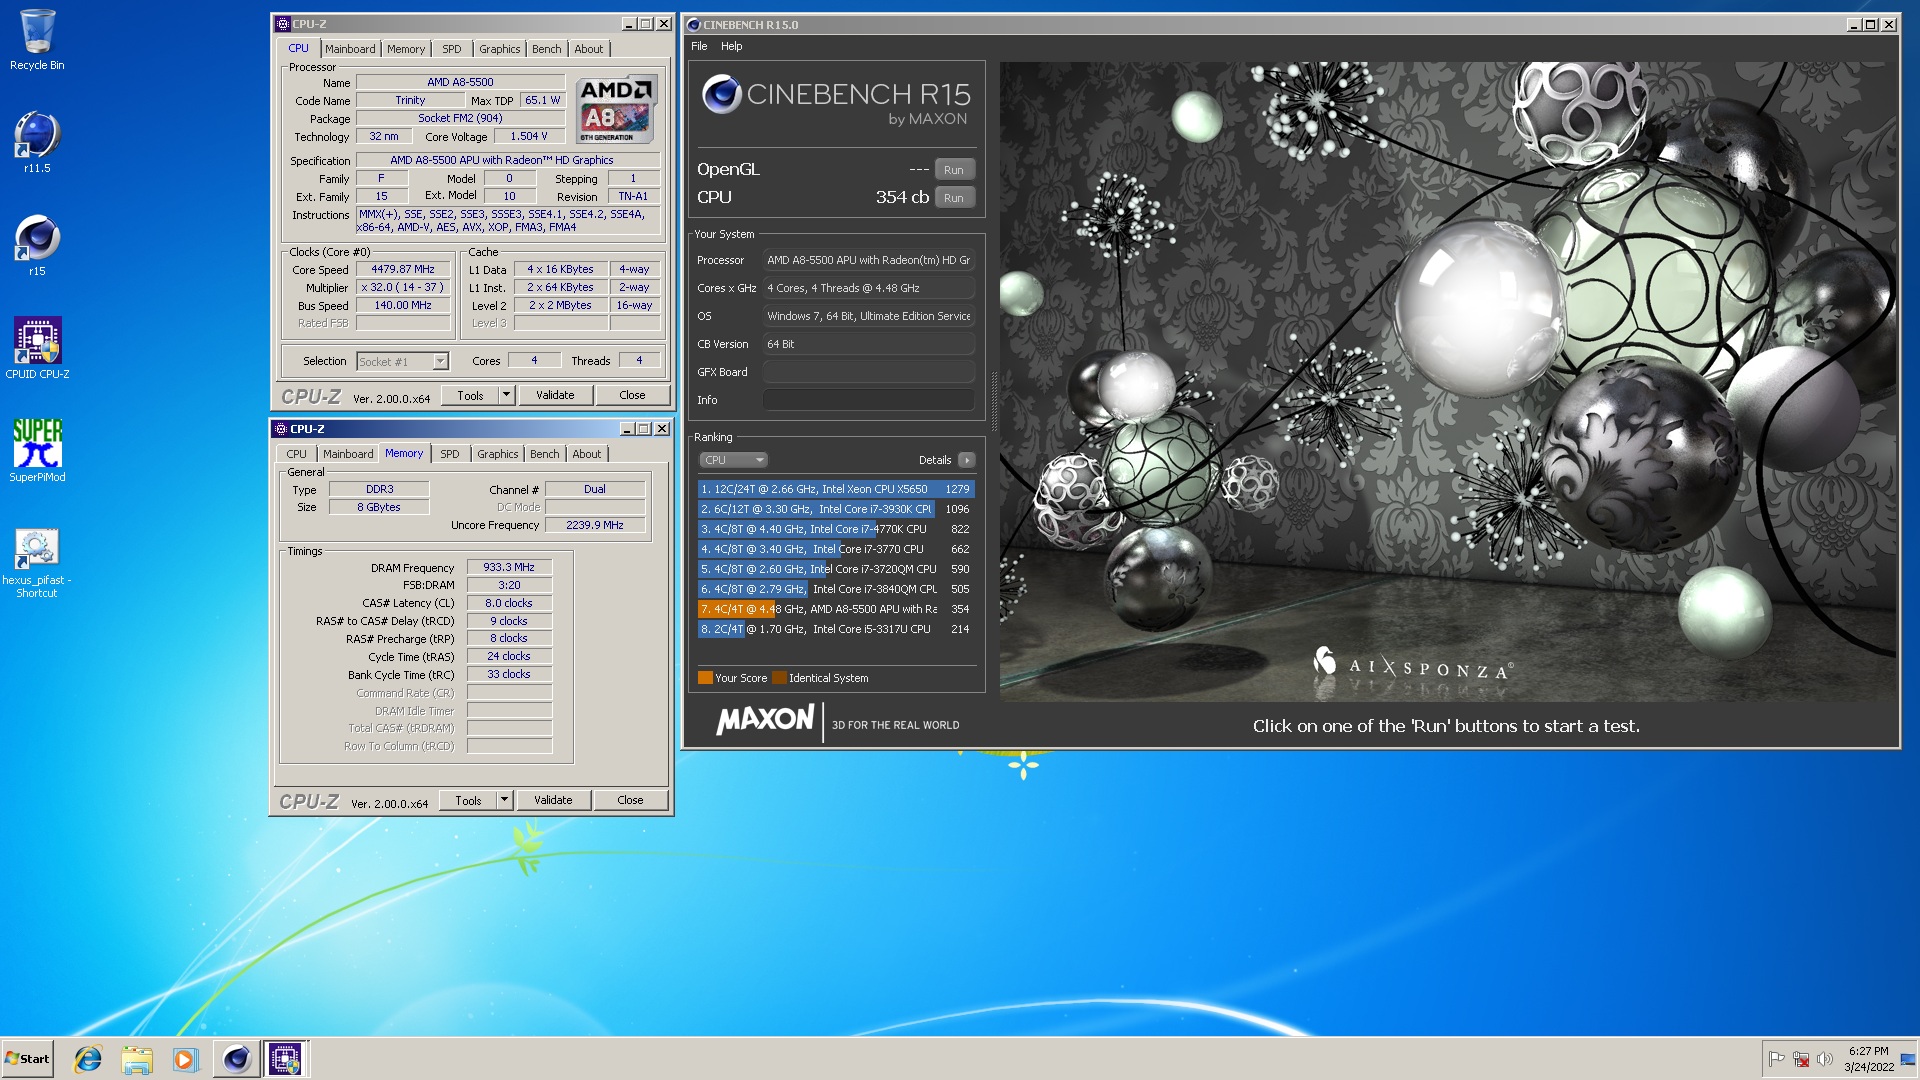
Task: Click the MAXON logo at the bottom
Action: [x=766, y=720]
